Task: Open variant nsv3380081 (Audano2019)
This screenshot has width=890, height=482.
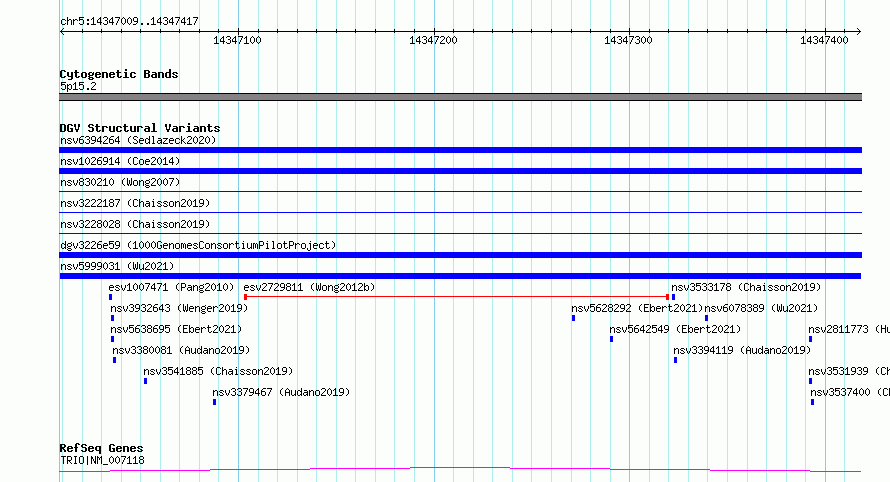Action: 181,350
